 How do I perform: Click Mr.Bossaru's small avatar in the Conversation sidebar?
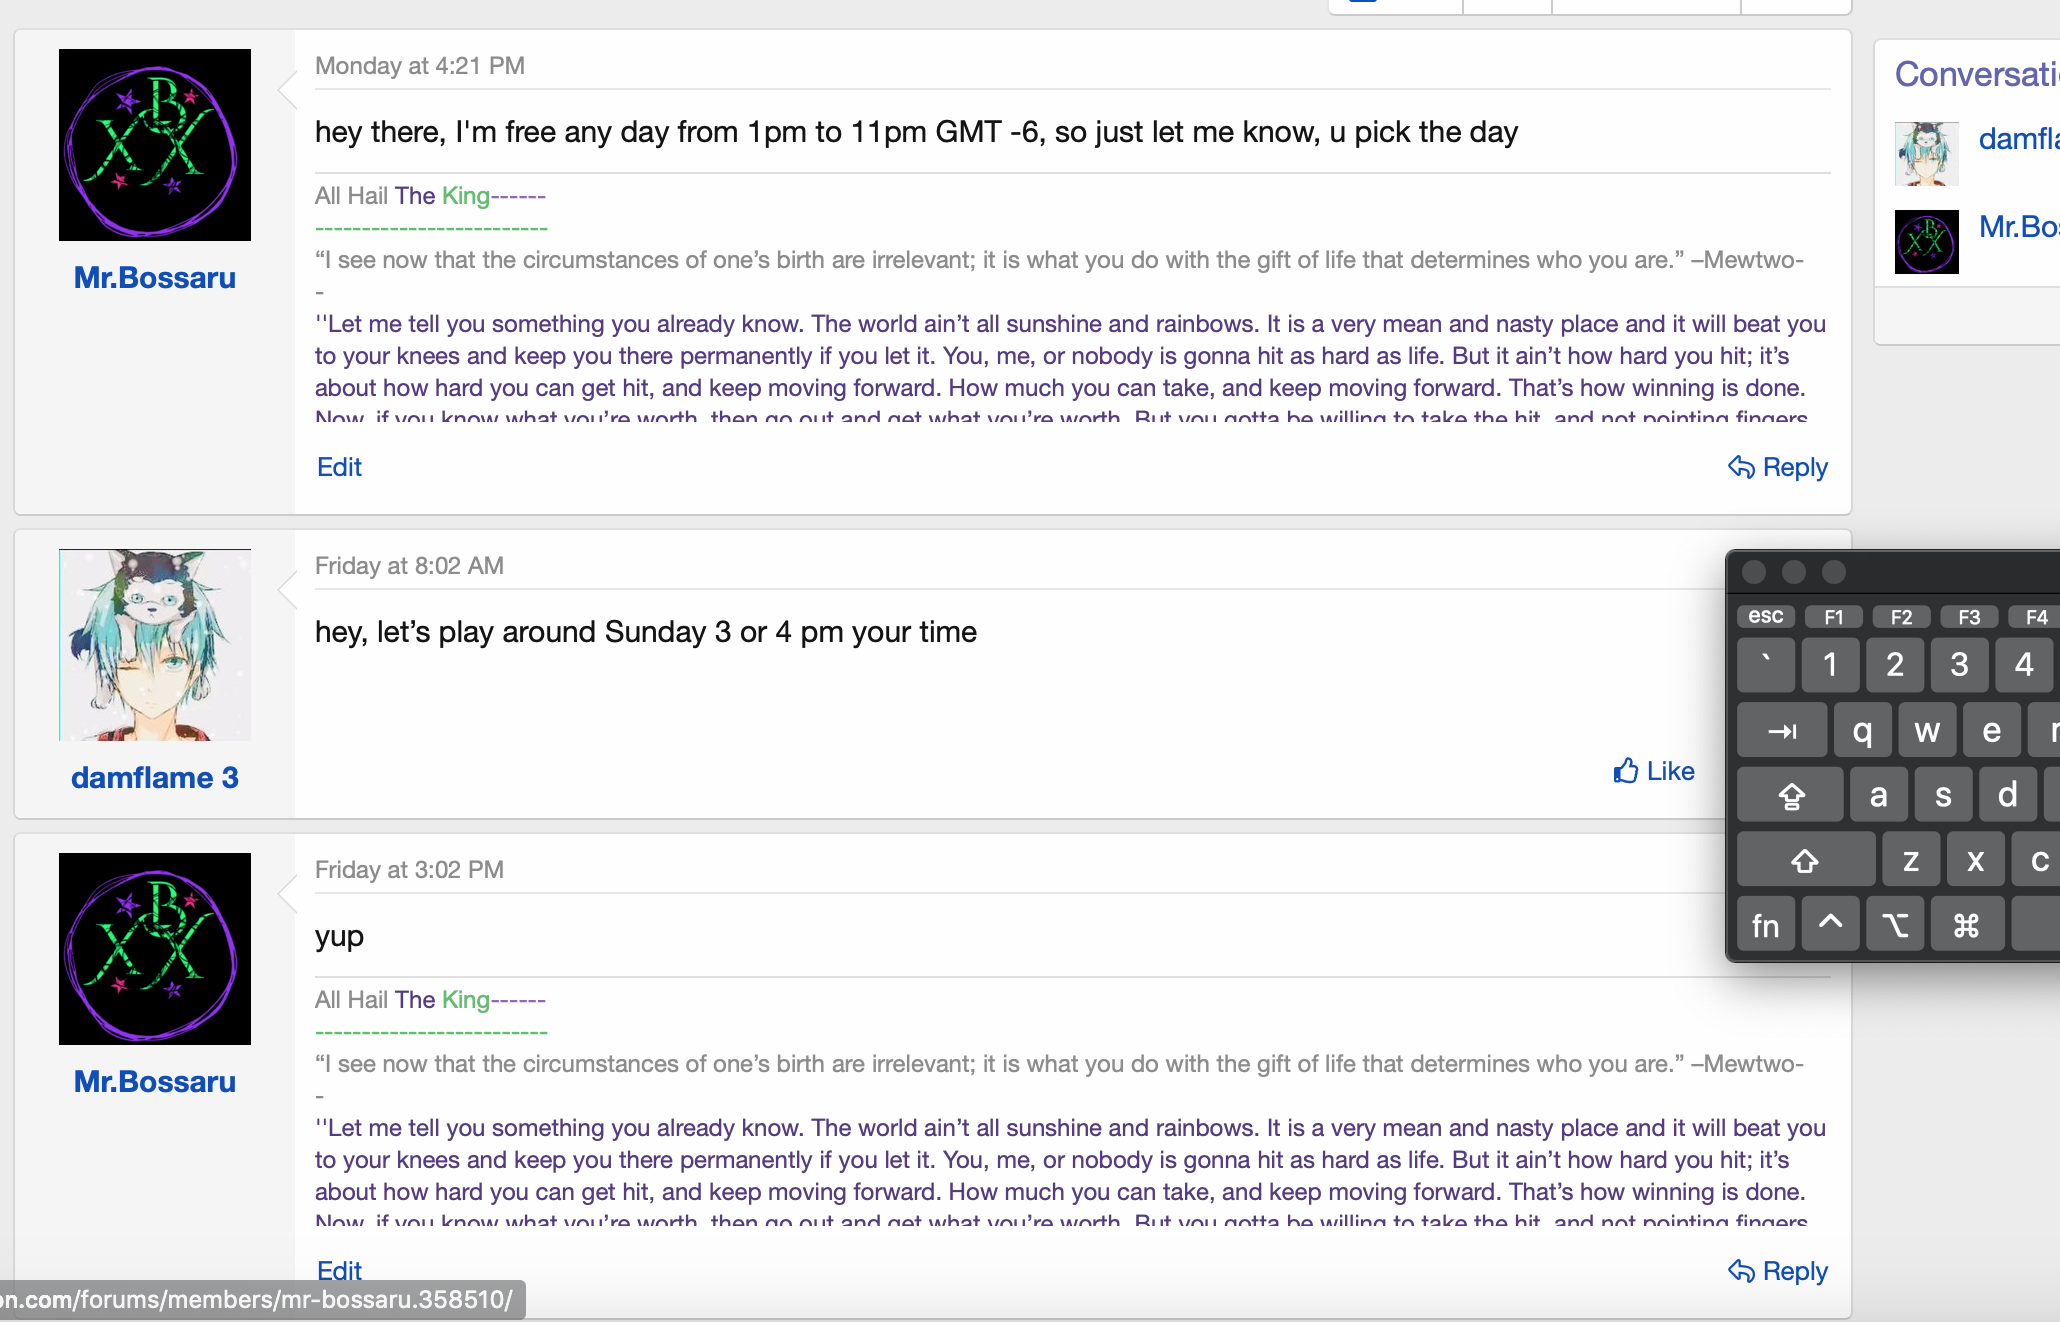point(1926,241)
